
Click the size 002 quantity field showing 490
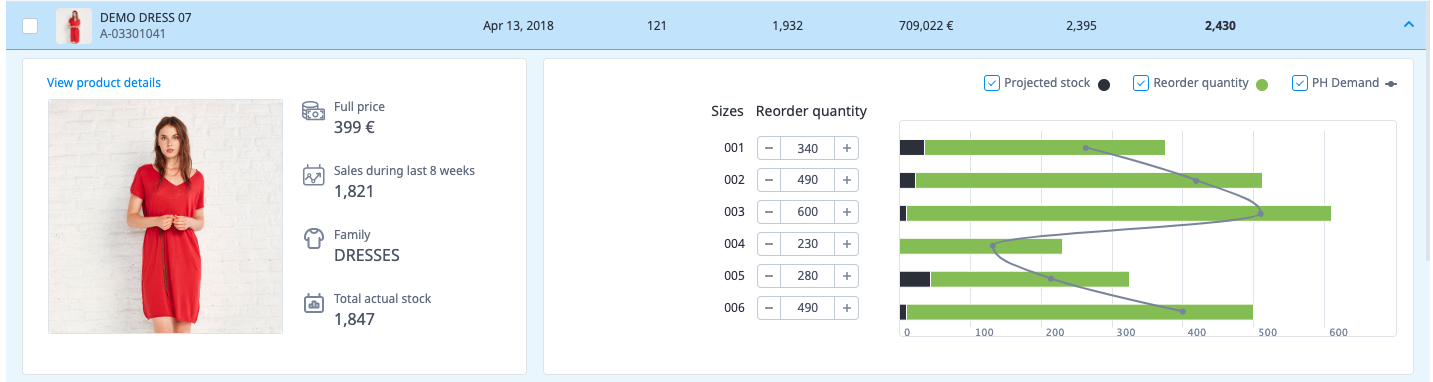(808, 180)
